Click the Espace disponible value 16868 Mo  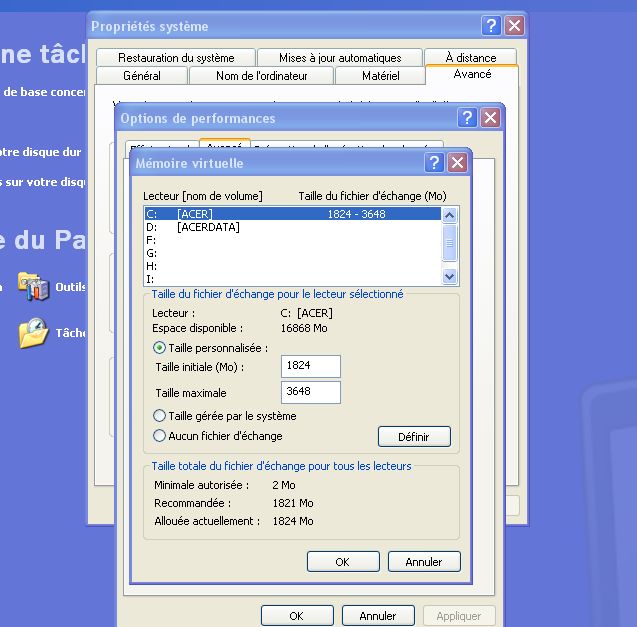click(x=304, y=328)
